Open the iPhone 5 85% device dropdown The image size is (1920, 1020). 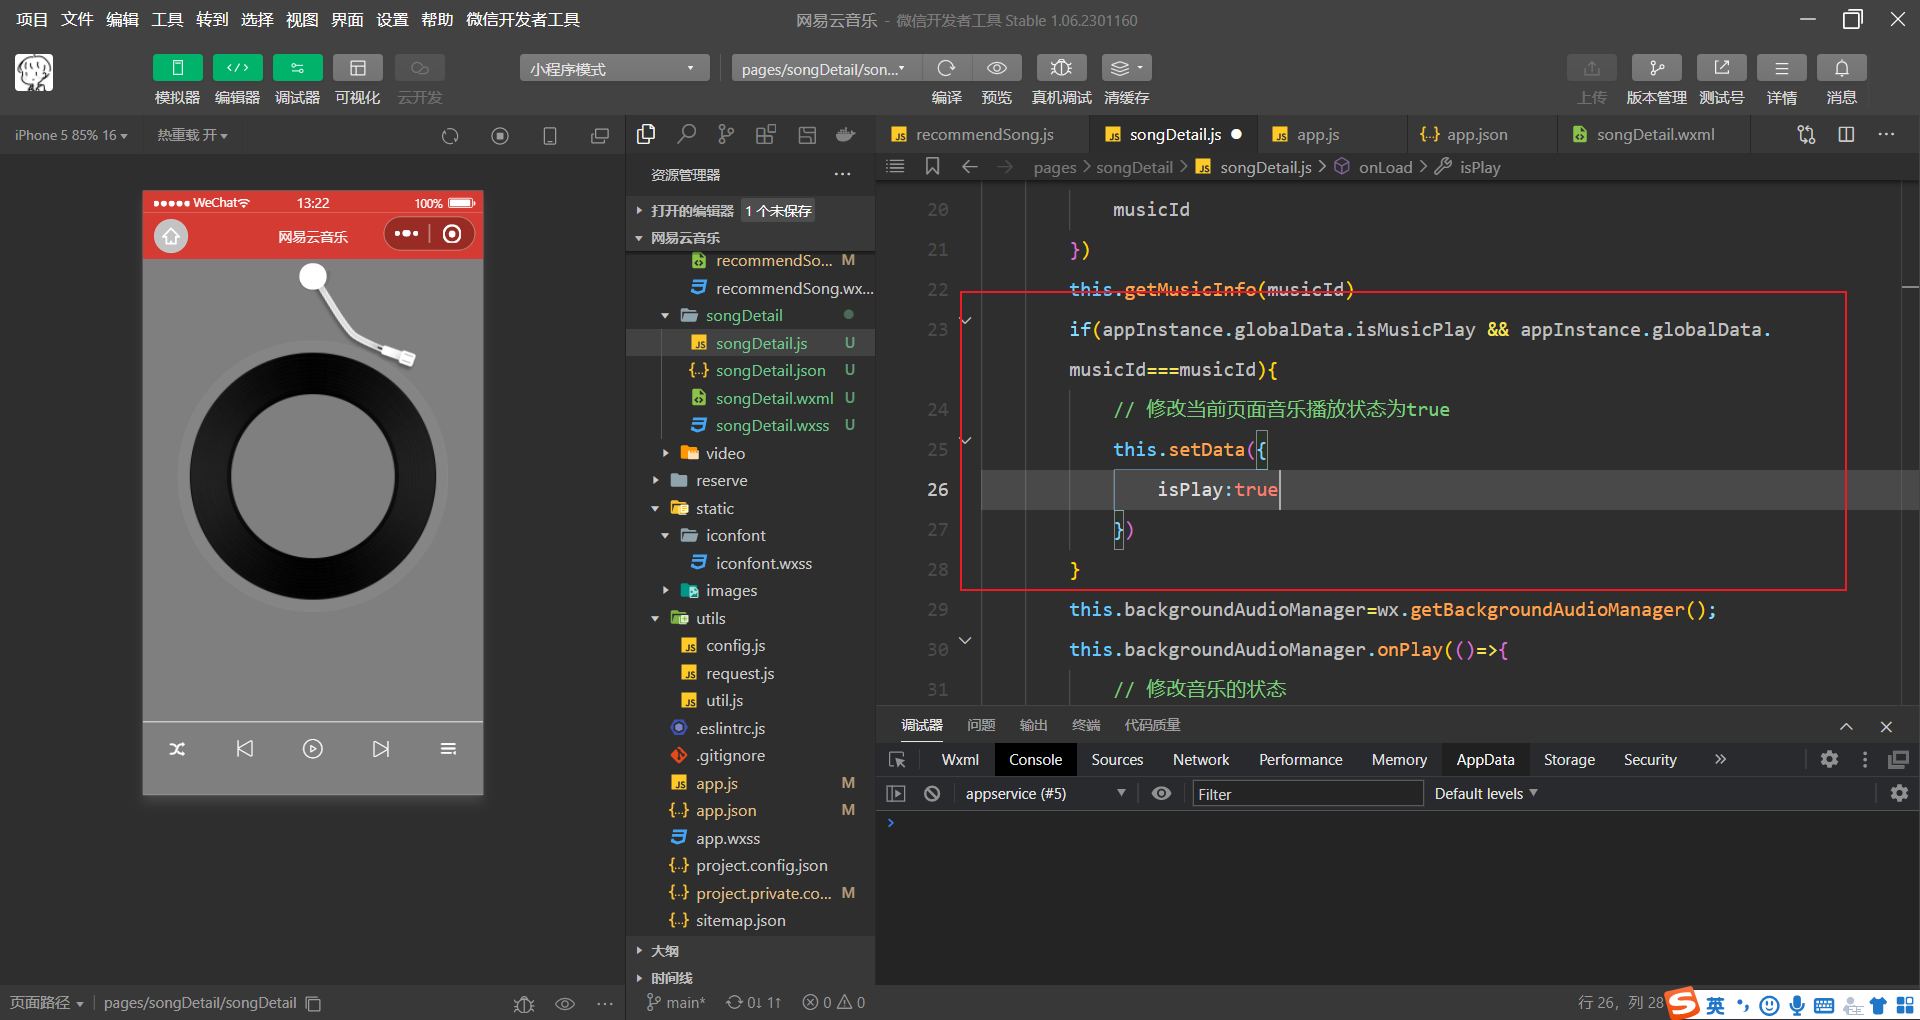[x=71, y=135]
